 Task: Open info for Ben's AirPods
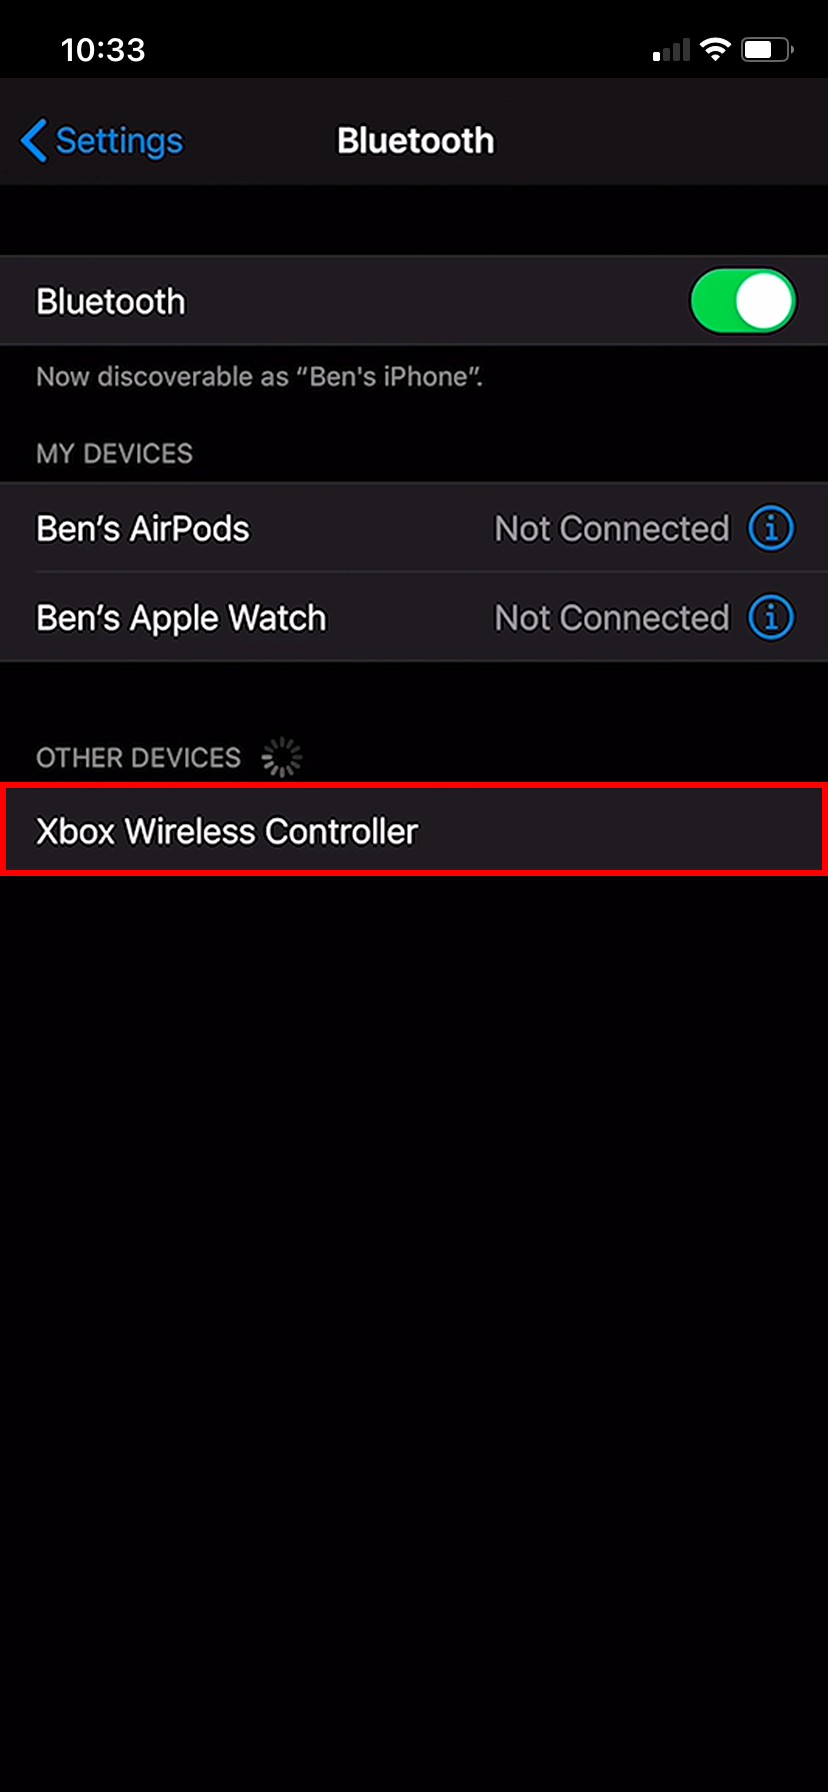(771, 527)
